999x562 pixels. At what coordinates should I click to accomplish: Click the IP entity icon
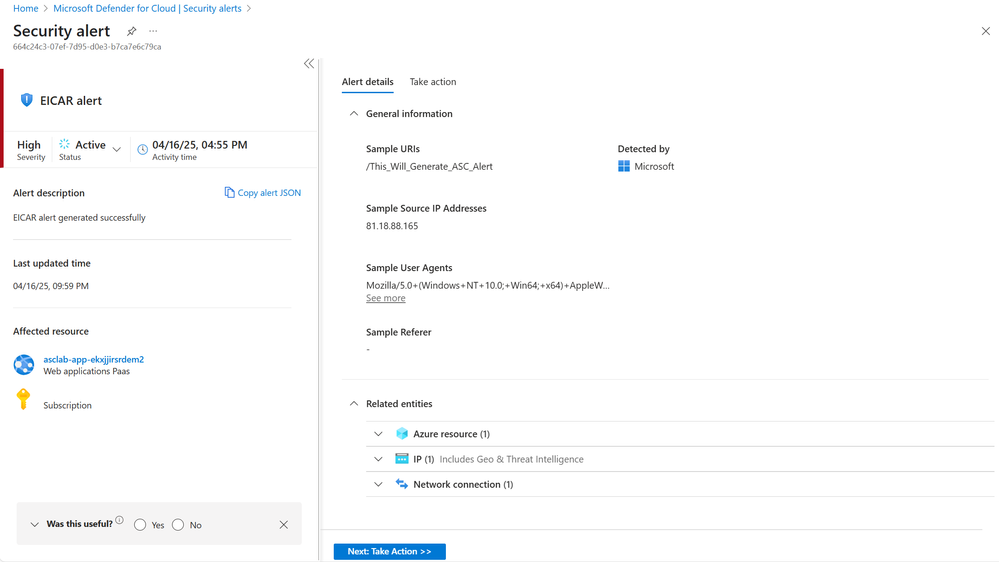pyautogui.click(x=401, y=459)
